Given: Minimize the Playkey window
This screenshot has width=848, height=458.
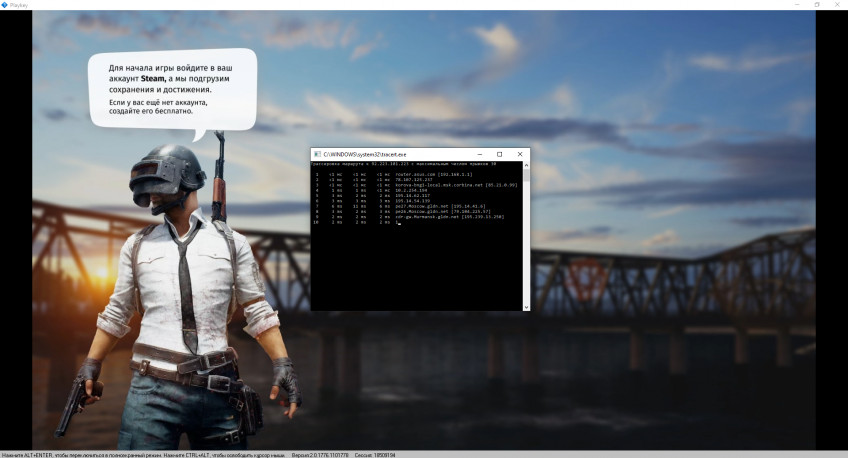Looking at the screenshot, I should [797, 5].
